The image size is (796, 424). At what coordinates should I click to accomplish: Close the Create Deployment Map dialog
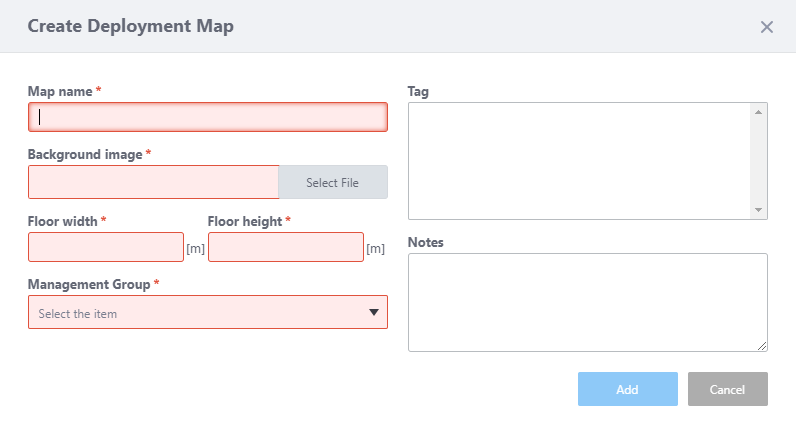click(767, 27)
